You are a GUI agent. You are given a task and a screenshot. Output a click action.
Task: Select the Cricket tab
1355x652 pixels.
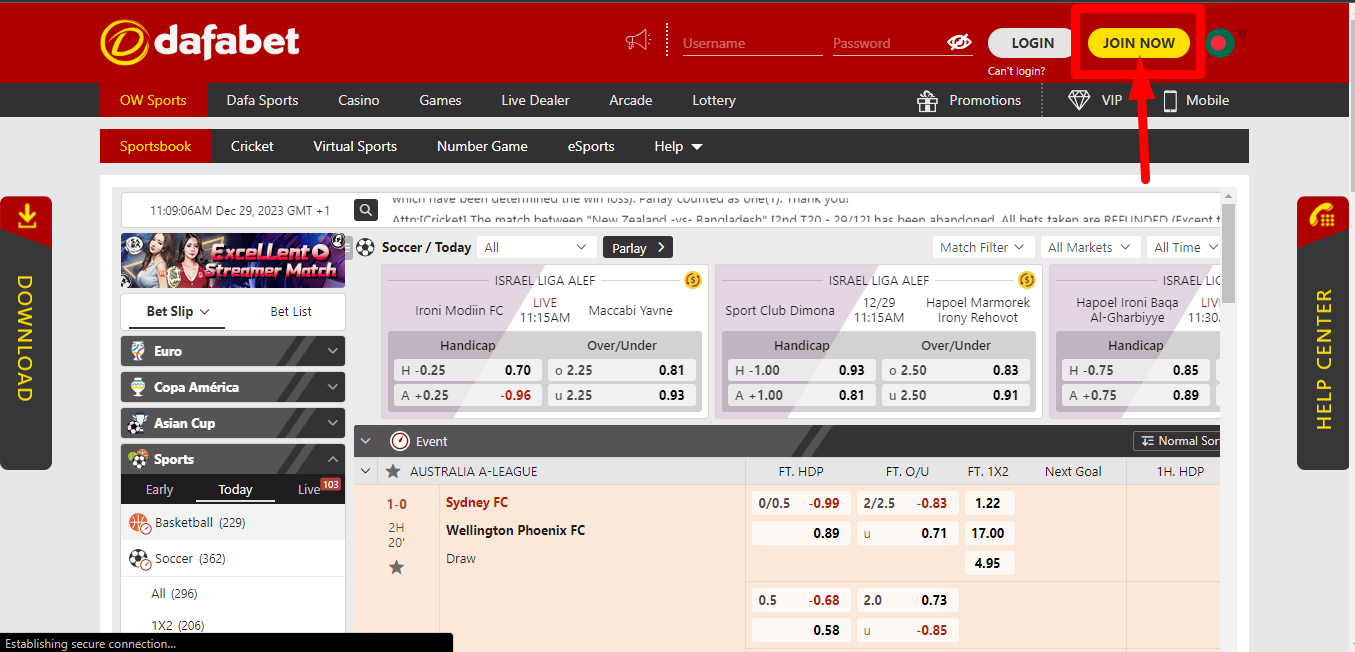pos(252,146)
